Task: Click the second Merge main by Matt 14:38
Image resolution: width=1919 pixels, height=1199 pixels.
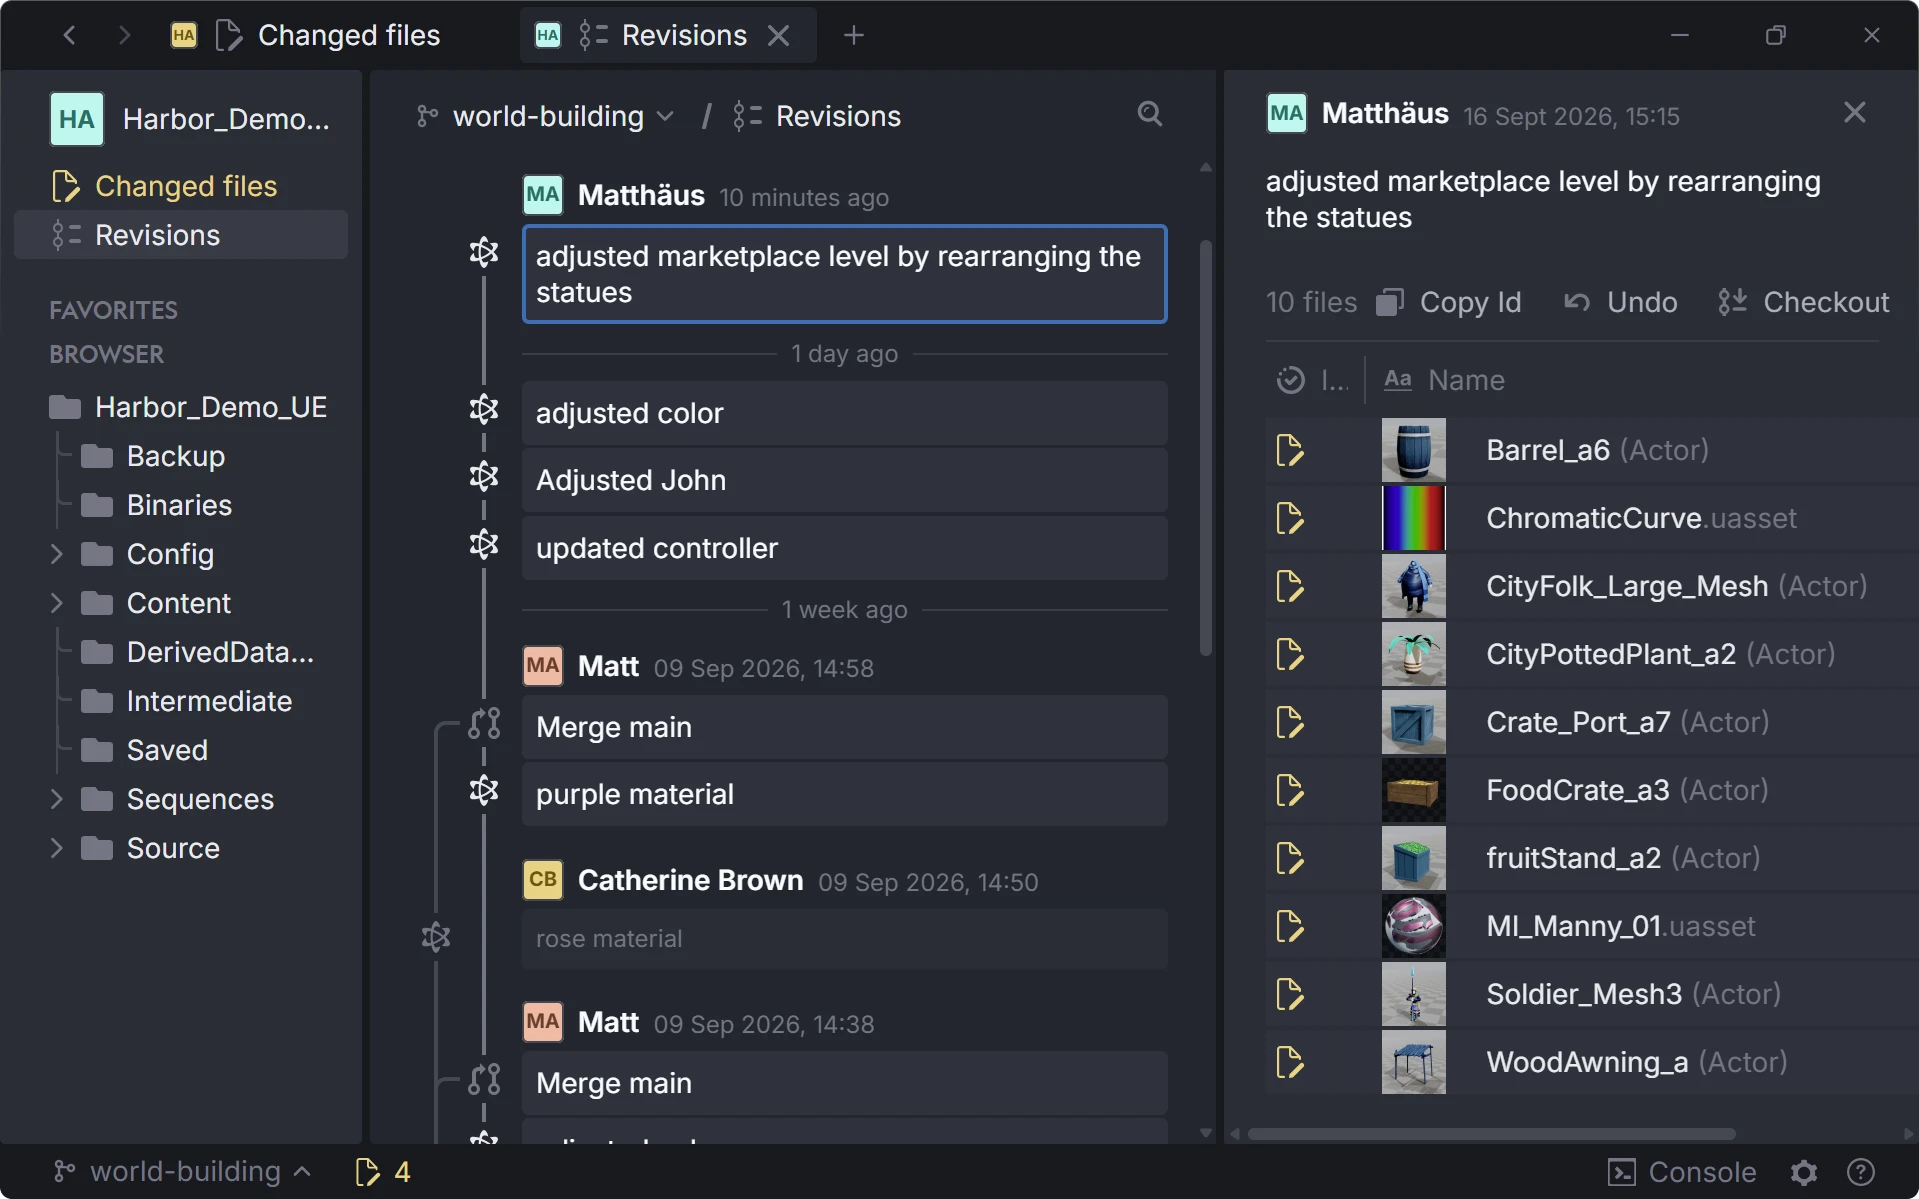Action: click(844, 1083)
